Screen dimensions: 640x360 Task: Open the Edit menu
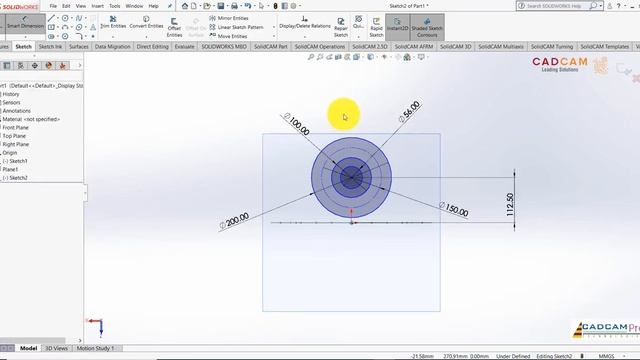(66, 6)
